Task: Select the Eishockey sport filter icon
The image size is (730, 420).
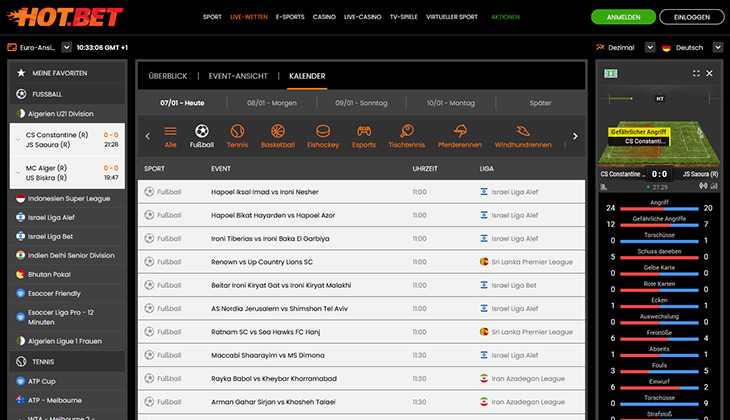Action: pos(323,131)
